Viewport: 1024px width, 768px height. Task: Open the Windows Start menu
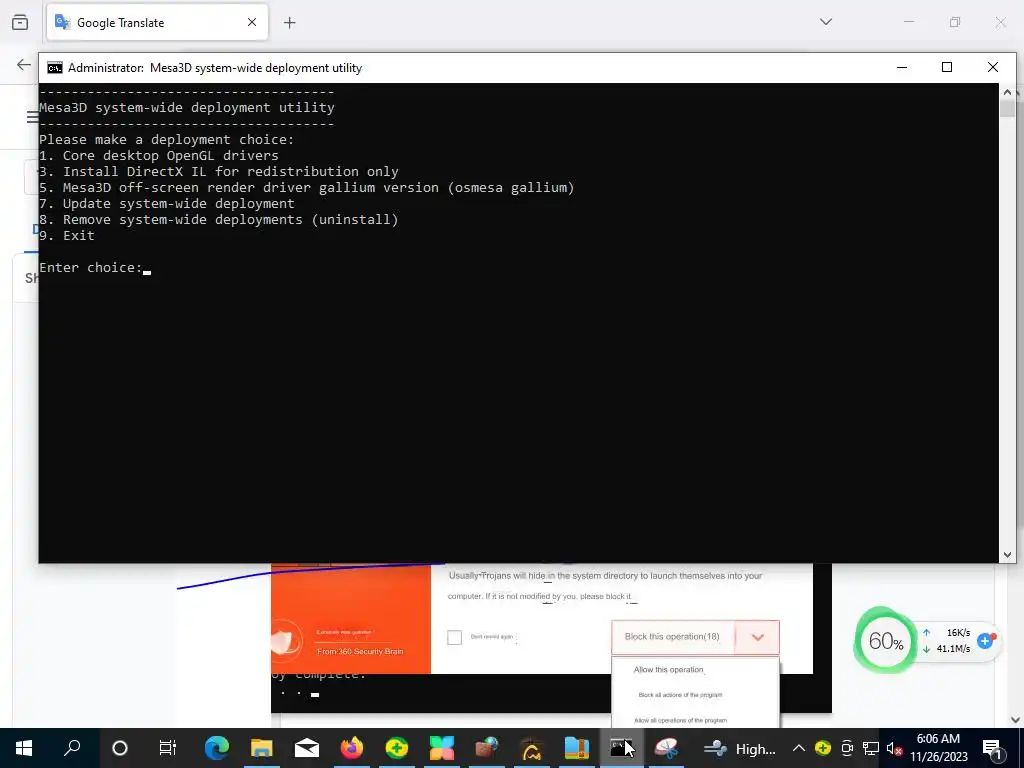(x=24, y=748)
